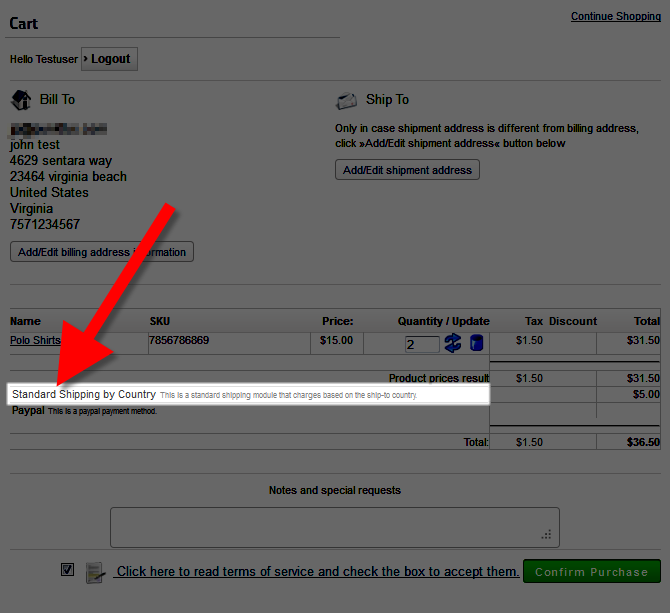Click the arrow beside Logout
This screenshot has height=613, width=670.
86,58
